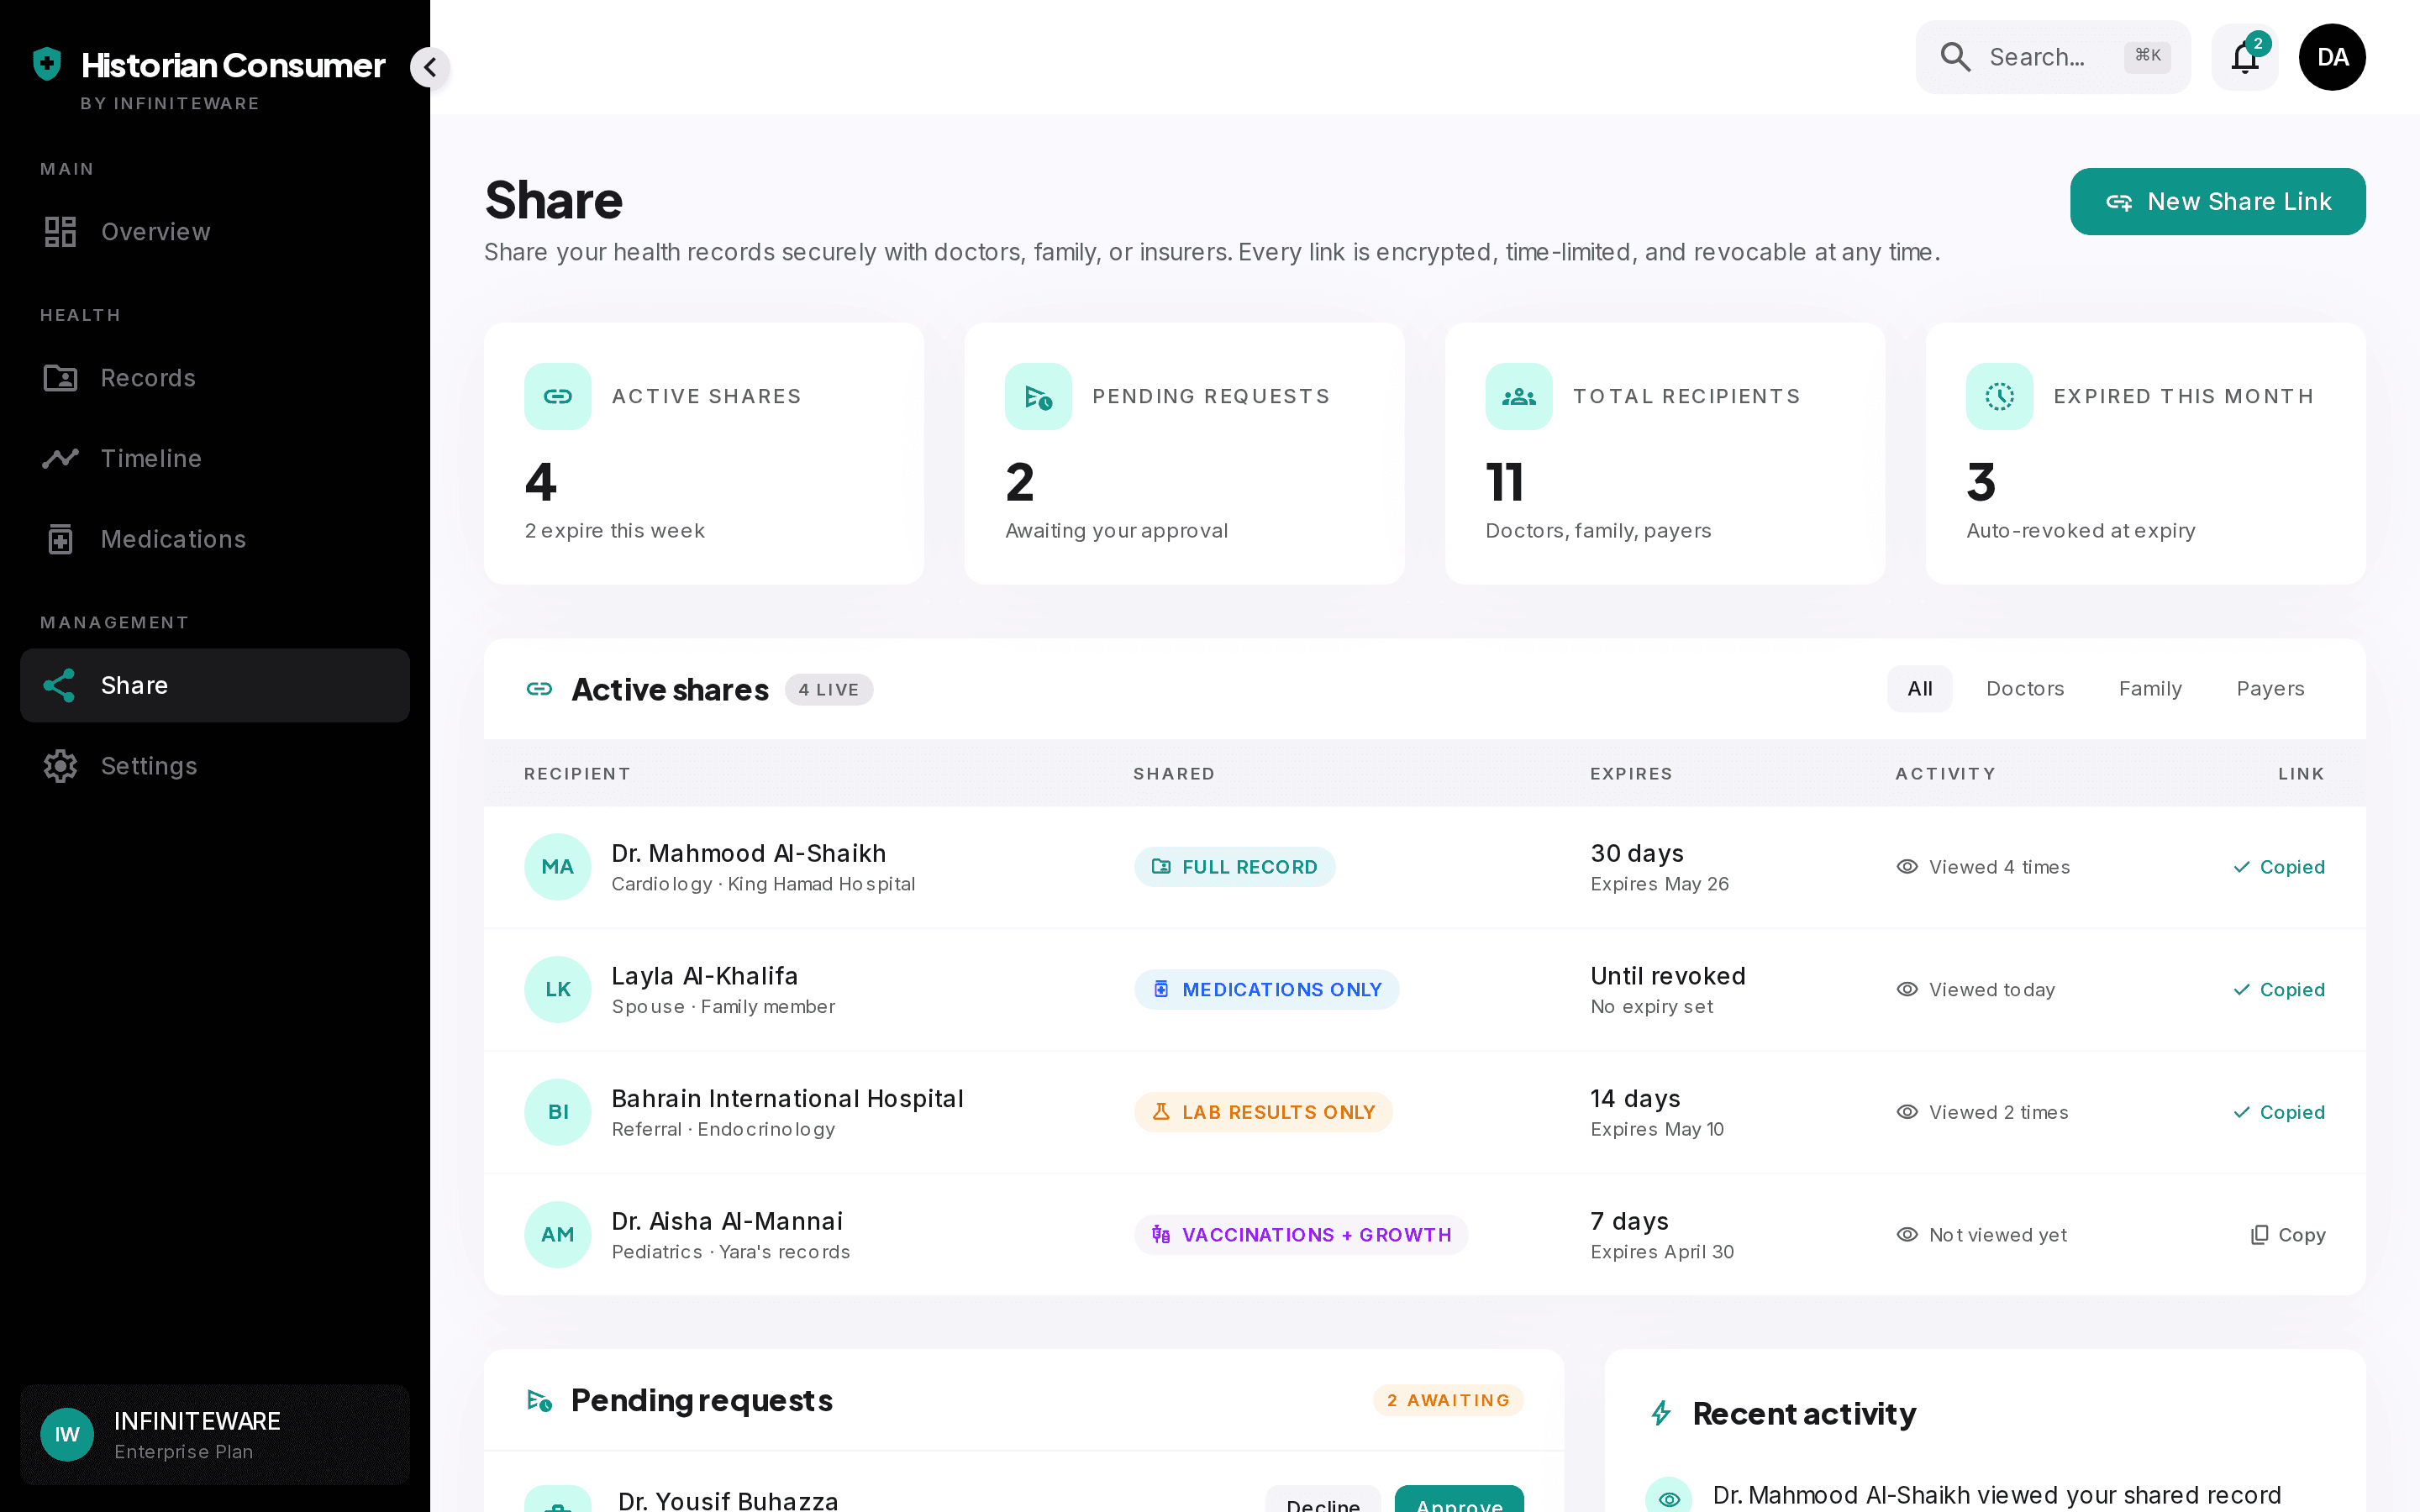Create a New Share Link

2217,201
